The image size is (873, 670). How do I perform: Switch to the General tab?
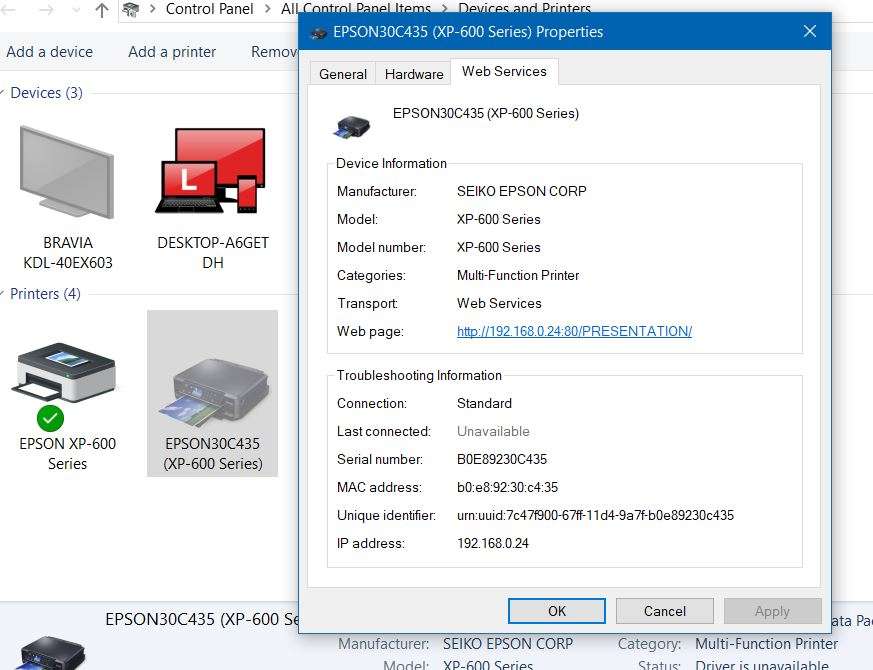click(343, 74)
